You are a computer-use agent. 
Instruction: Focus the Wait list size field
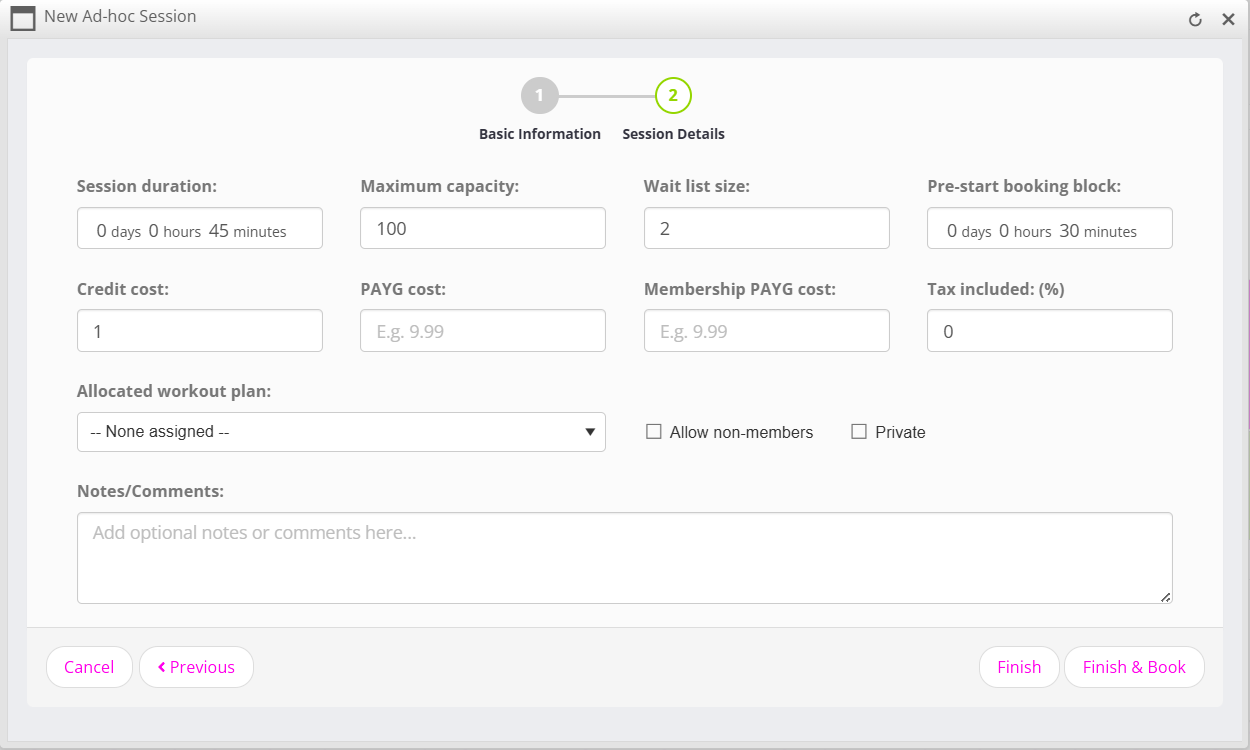click(766, 228)
